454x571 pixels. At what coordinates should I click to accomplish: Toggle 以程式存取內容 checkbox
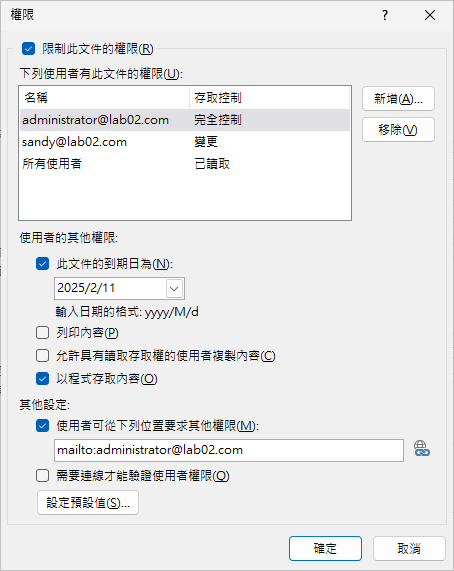43,379
